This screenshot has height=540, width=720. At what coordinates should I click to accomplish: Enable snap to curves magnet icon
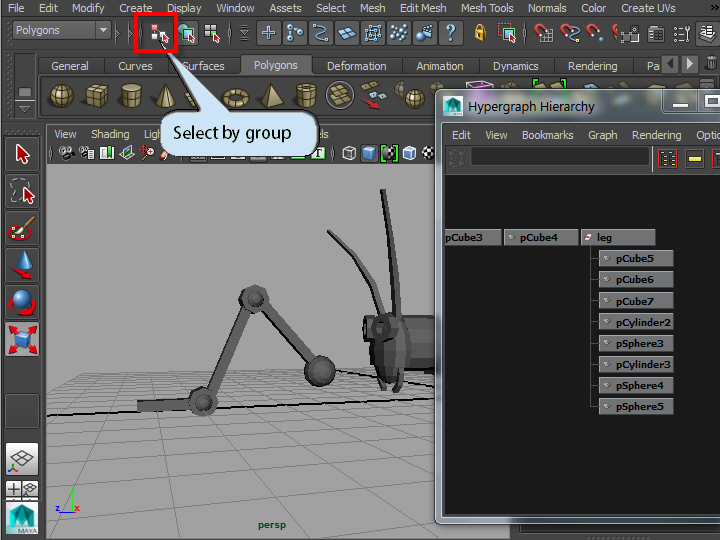click(570, 33)
